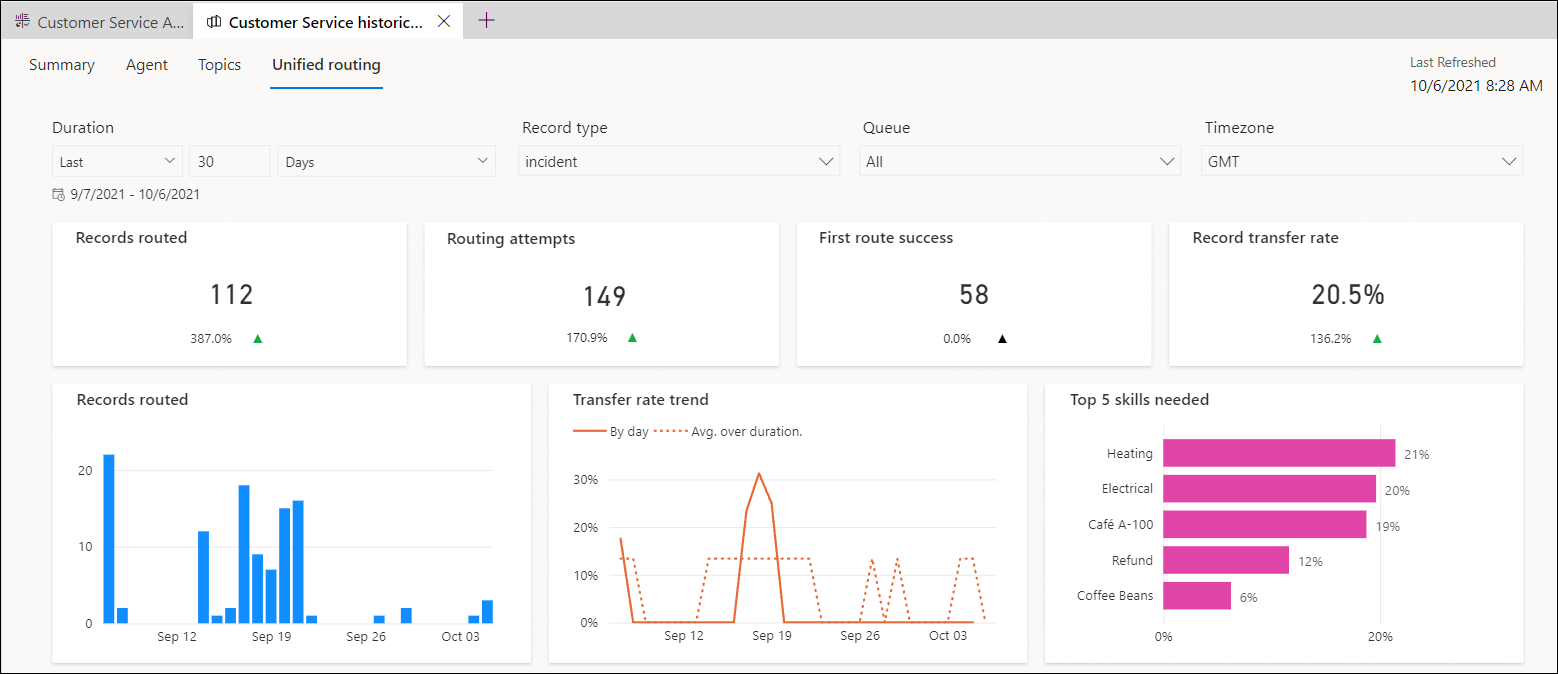The width and height of the screenshot is (1558, 674).
Task: Open the calendar icon beside the date range
Action: tap(58, 194)
